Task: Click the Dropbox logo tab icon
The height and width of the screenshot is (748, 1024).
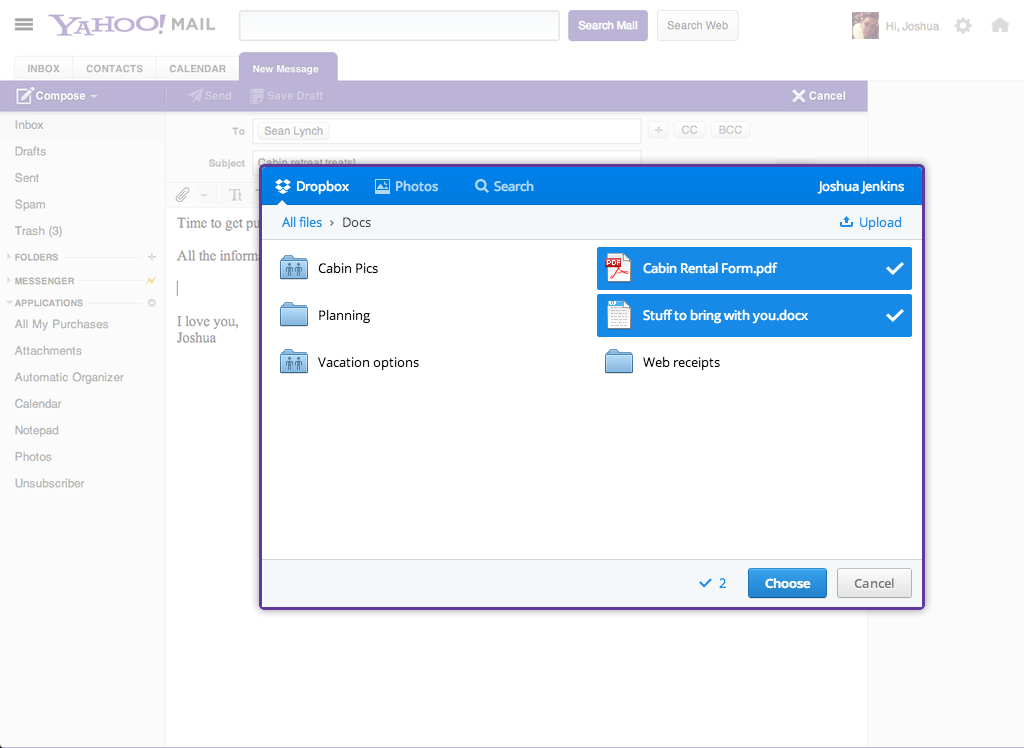Action: click(x=283, y=186)
